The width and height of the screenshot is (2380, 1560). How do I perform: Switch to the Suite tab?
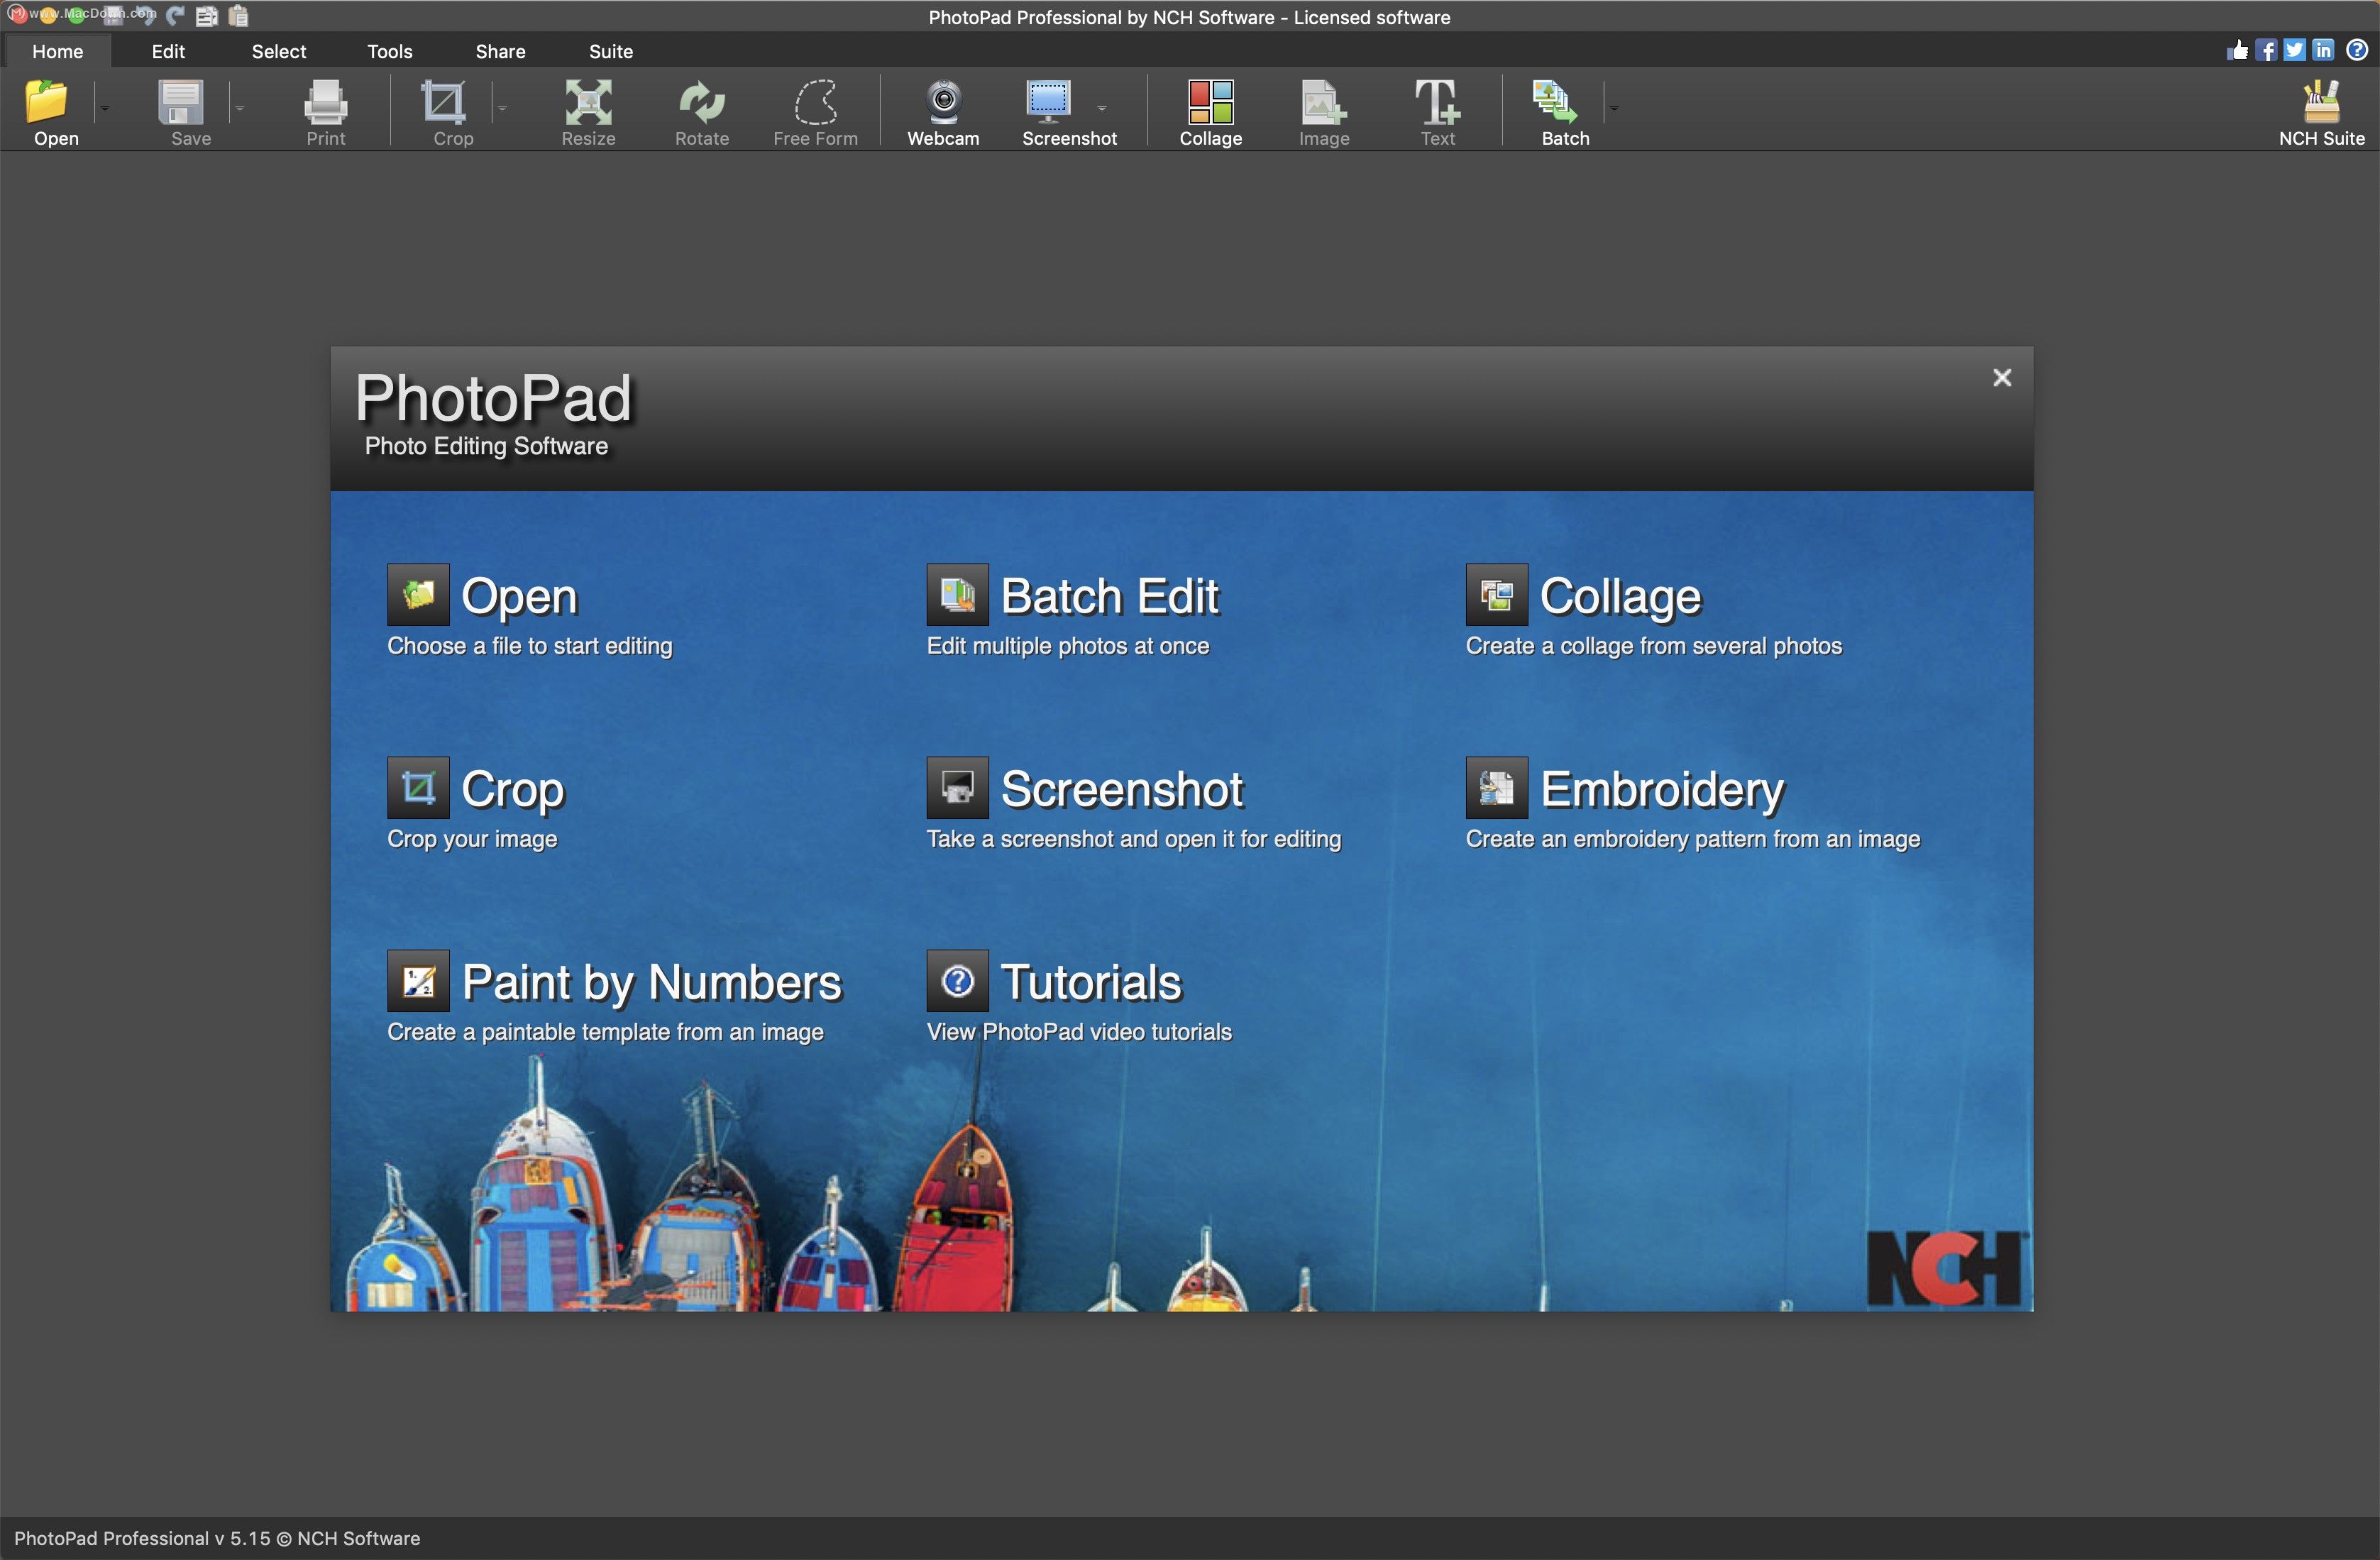[x=611, y=51]
